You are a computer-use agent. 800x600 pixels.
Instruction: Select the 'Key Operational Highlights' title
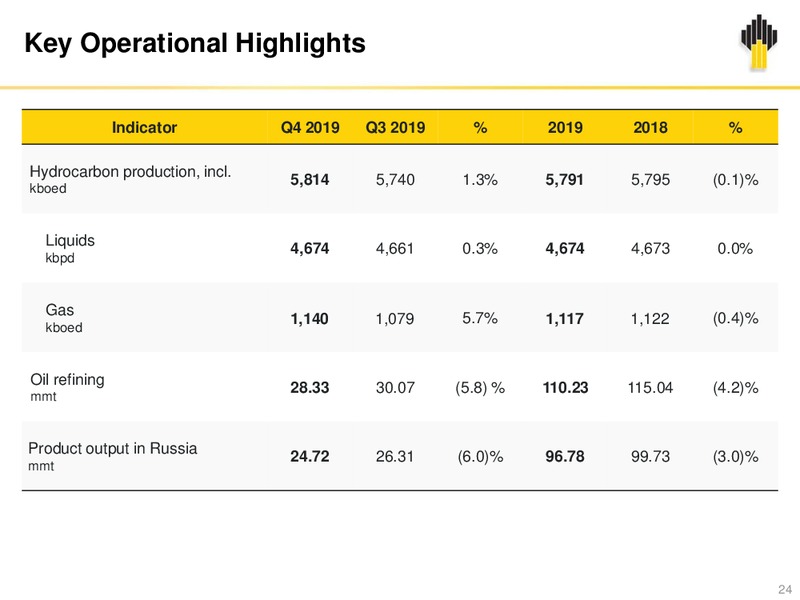point(195,43)
